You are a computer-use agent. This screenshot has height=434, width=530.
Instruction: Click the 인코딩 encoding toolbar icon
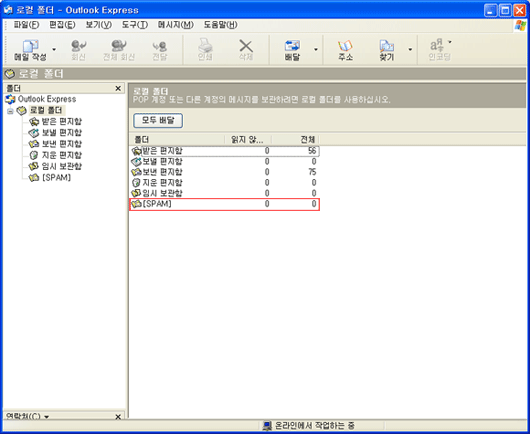click(437, 46)
